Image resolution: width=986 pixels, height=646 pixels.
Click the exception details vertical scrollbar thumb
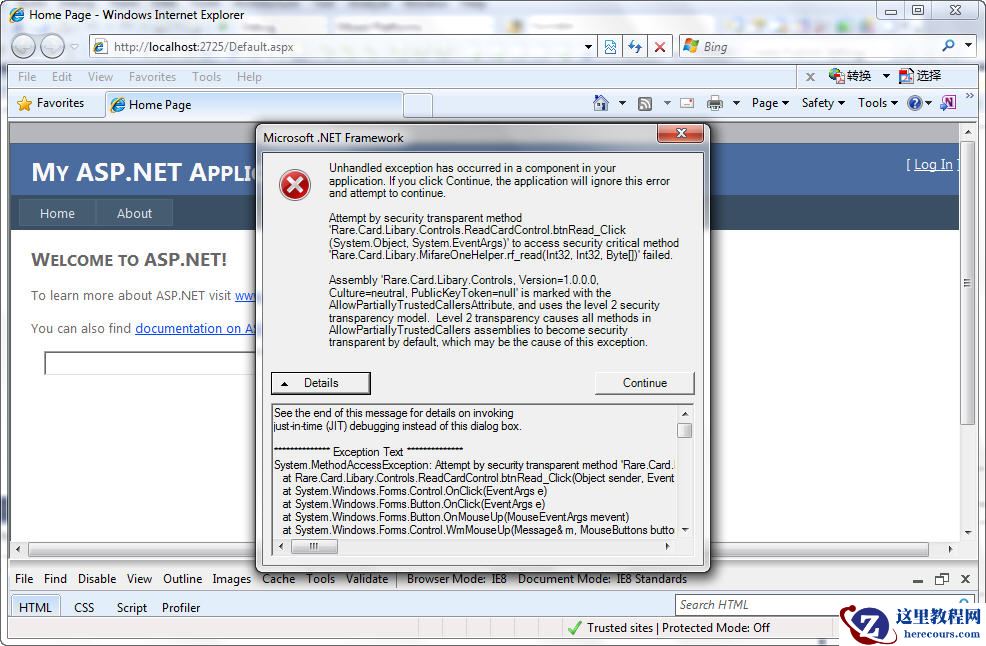pos(685,430)
